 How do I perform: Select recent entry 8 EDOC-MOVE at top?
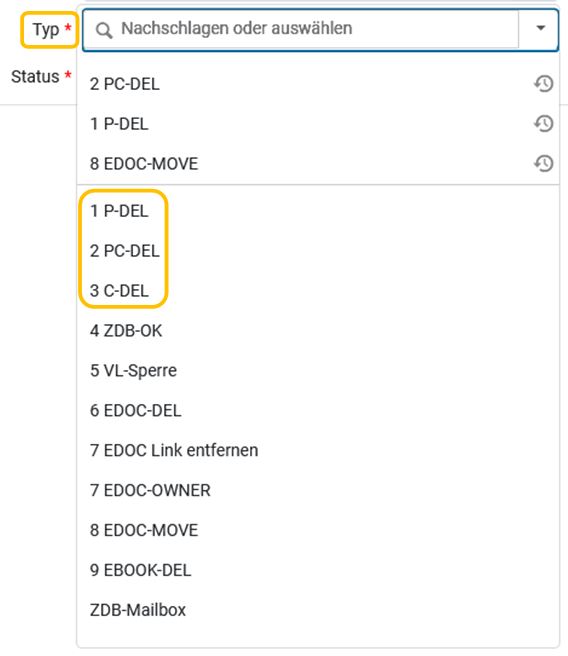tap(318, 164)
